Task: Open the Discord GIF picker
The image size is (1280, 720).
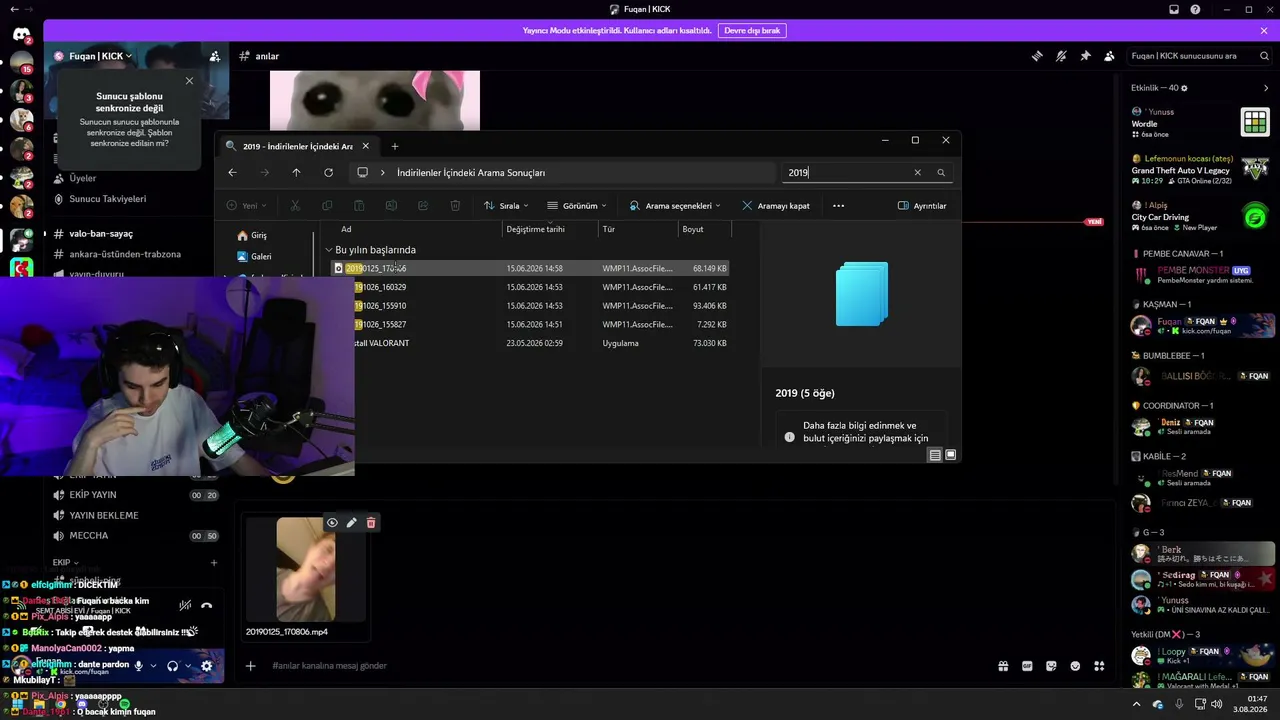Action: pos(1027,666)
